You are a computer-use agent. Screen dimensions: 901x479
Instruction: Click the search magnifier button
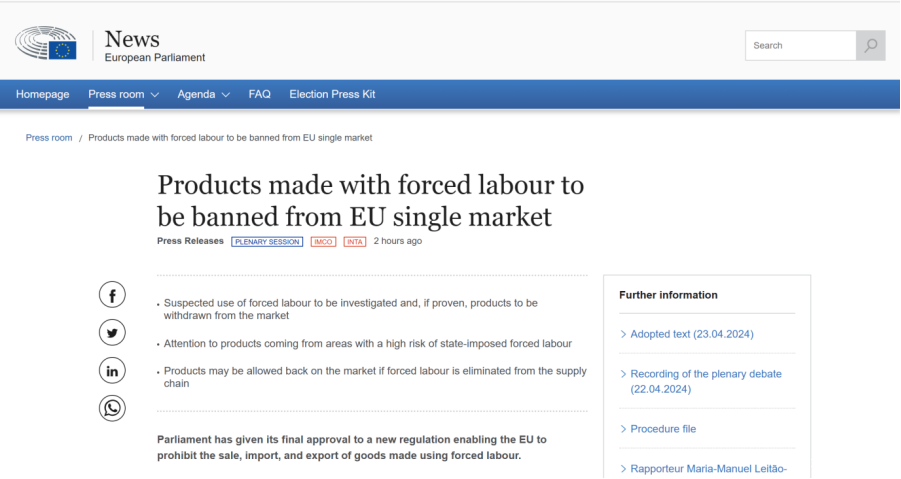870,45
